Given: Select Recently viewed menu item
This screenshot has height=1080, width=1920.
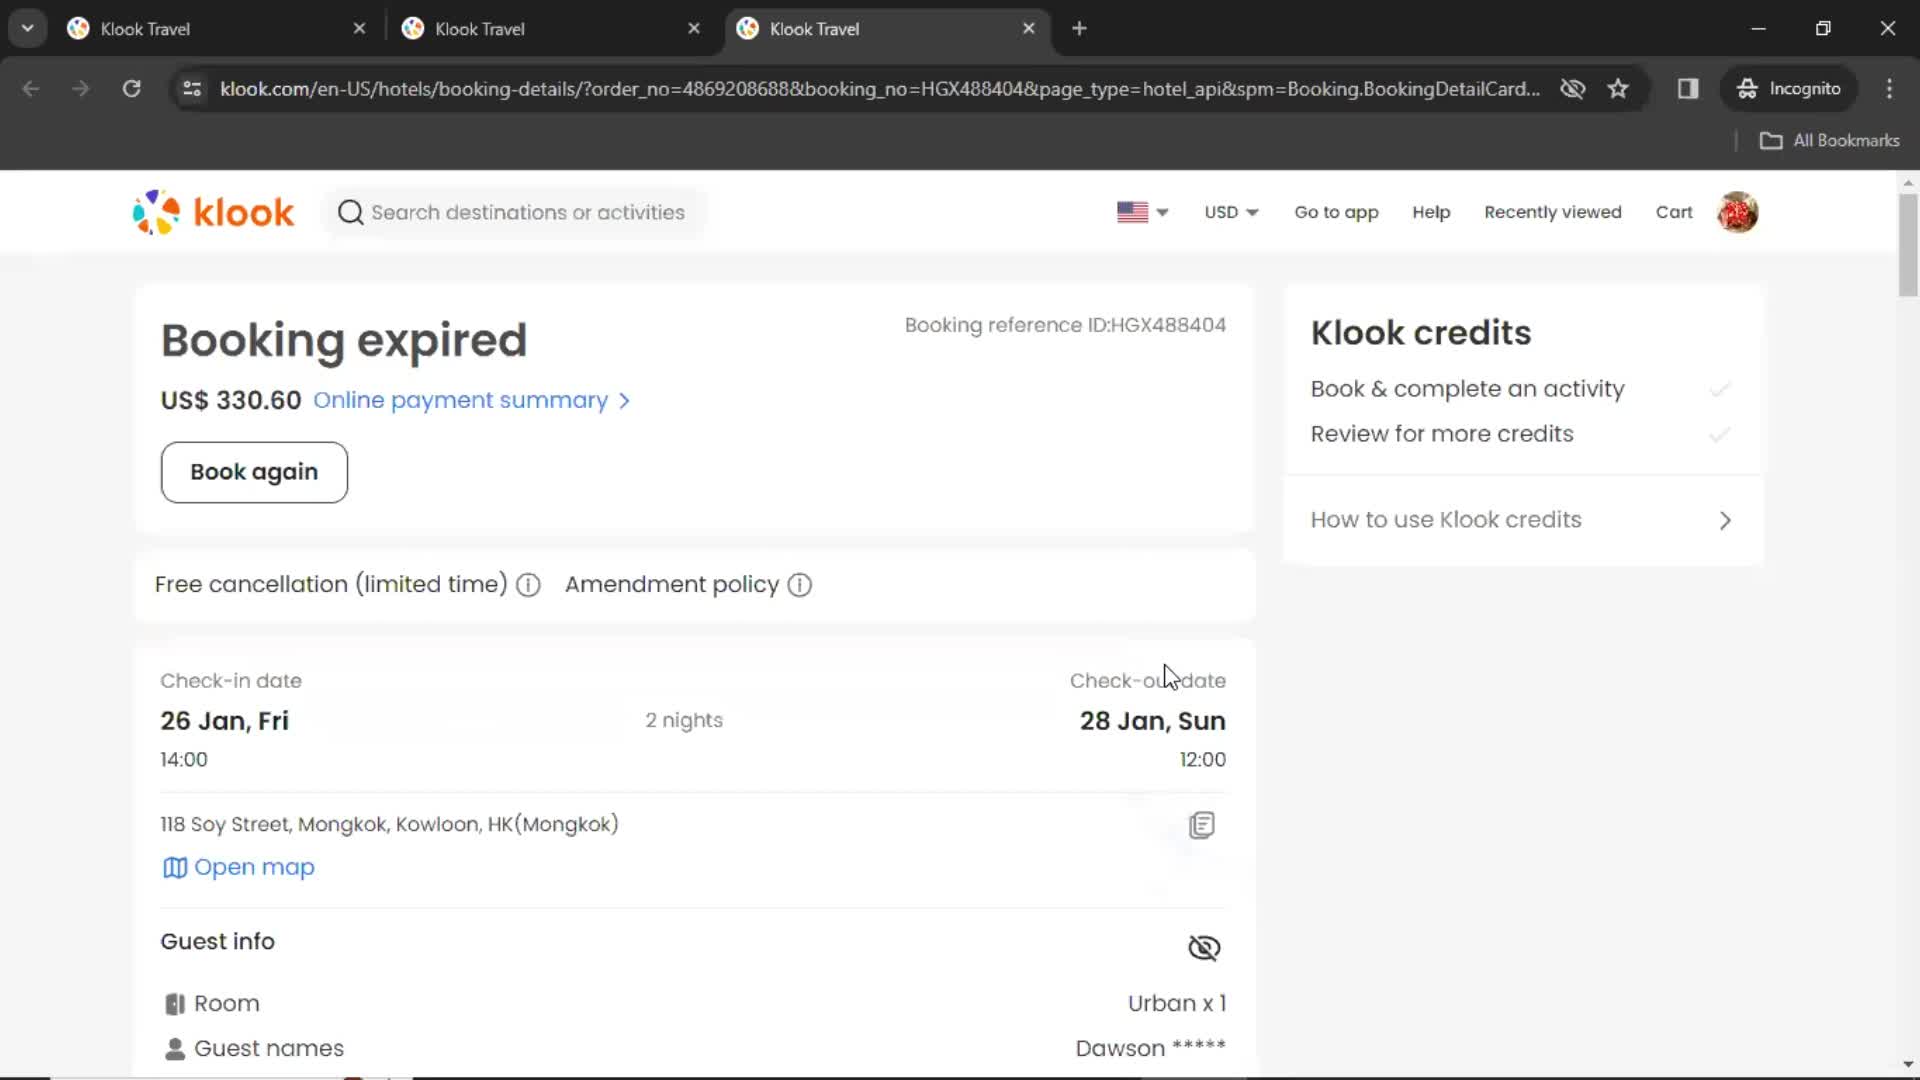Looking at the screenshot, I should (1552, 212).
